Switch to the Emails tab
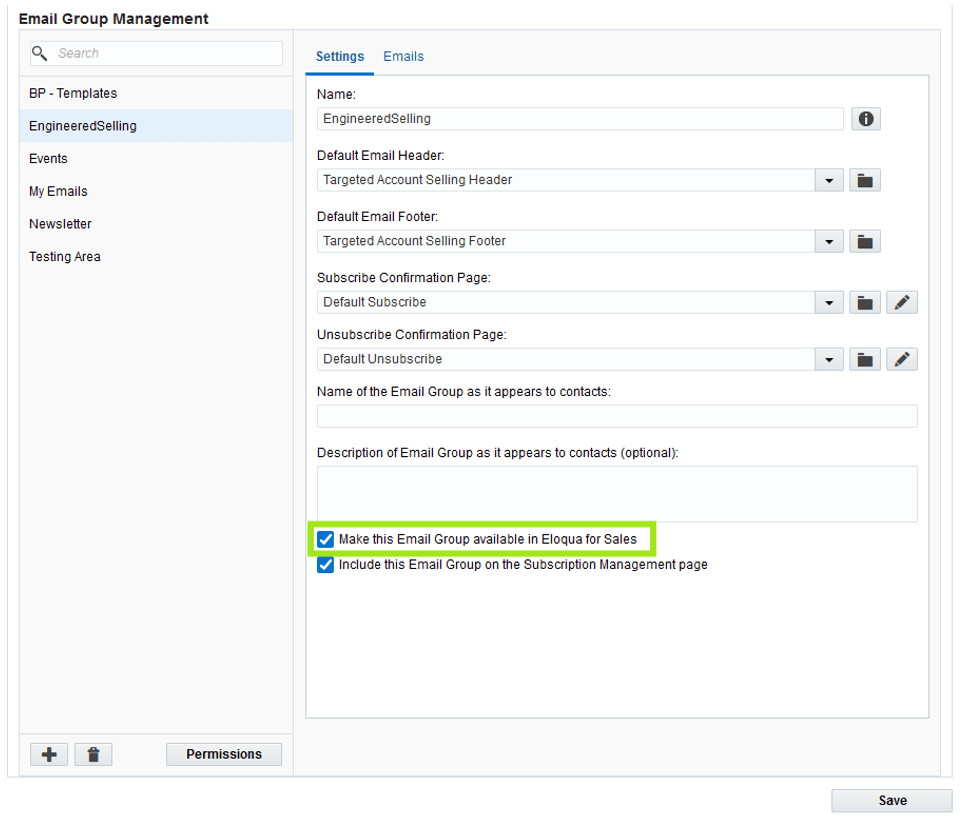This screenshot has width=960, height=823. coord(403,56)
